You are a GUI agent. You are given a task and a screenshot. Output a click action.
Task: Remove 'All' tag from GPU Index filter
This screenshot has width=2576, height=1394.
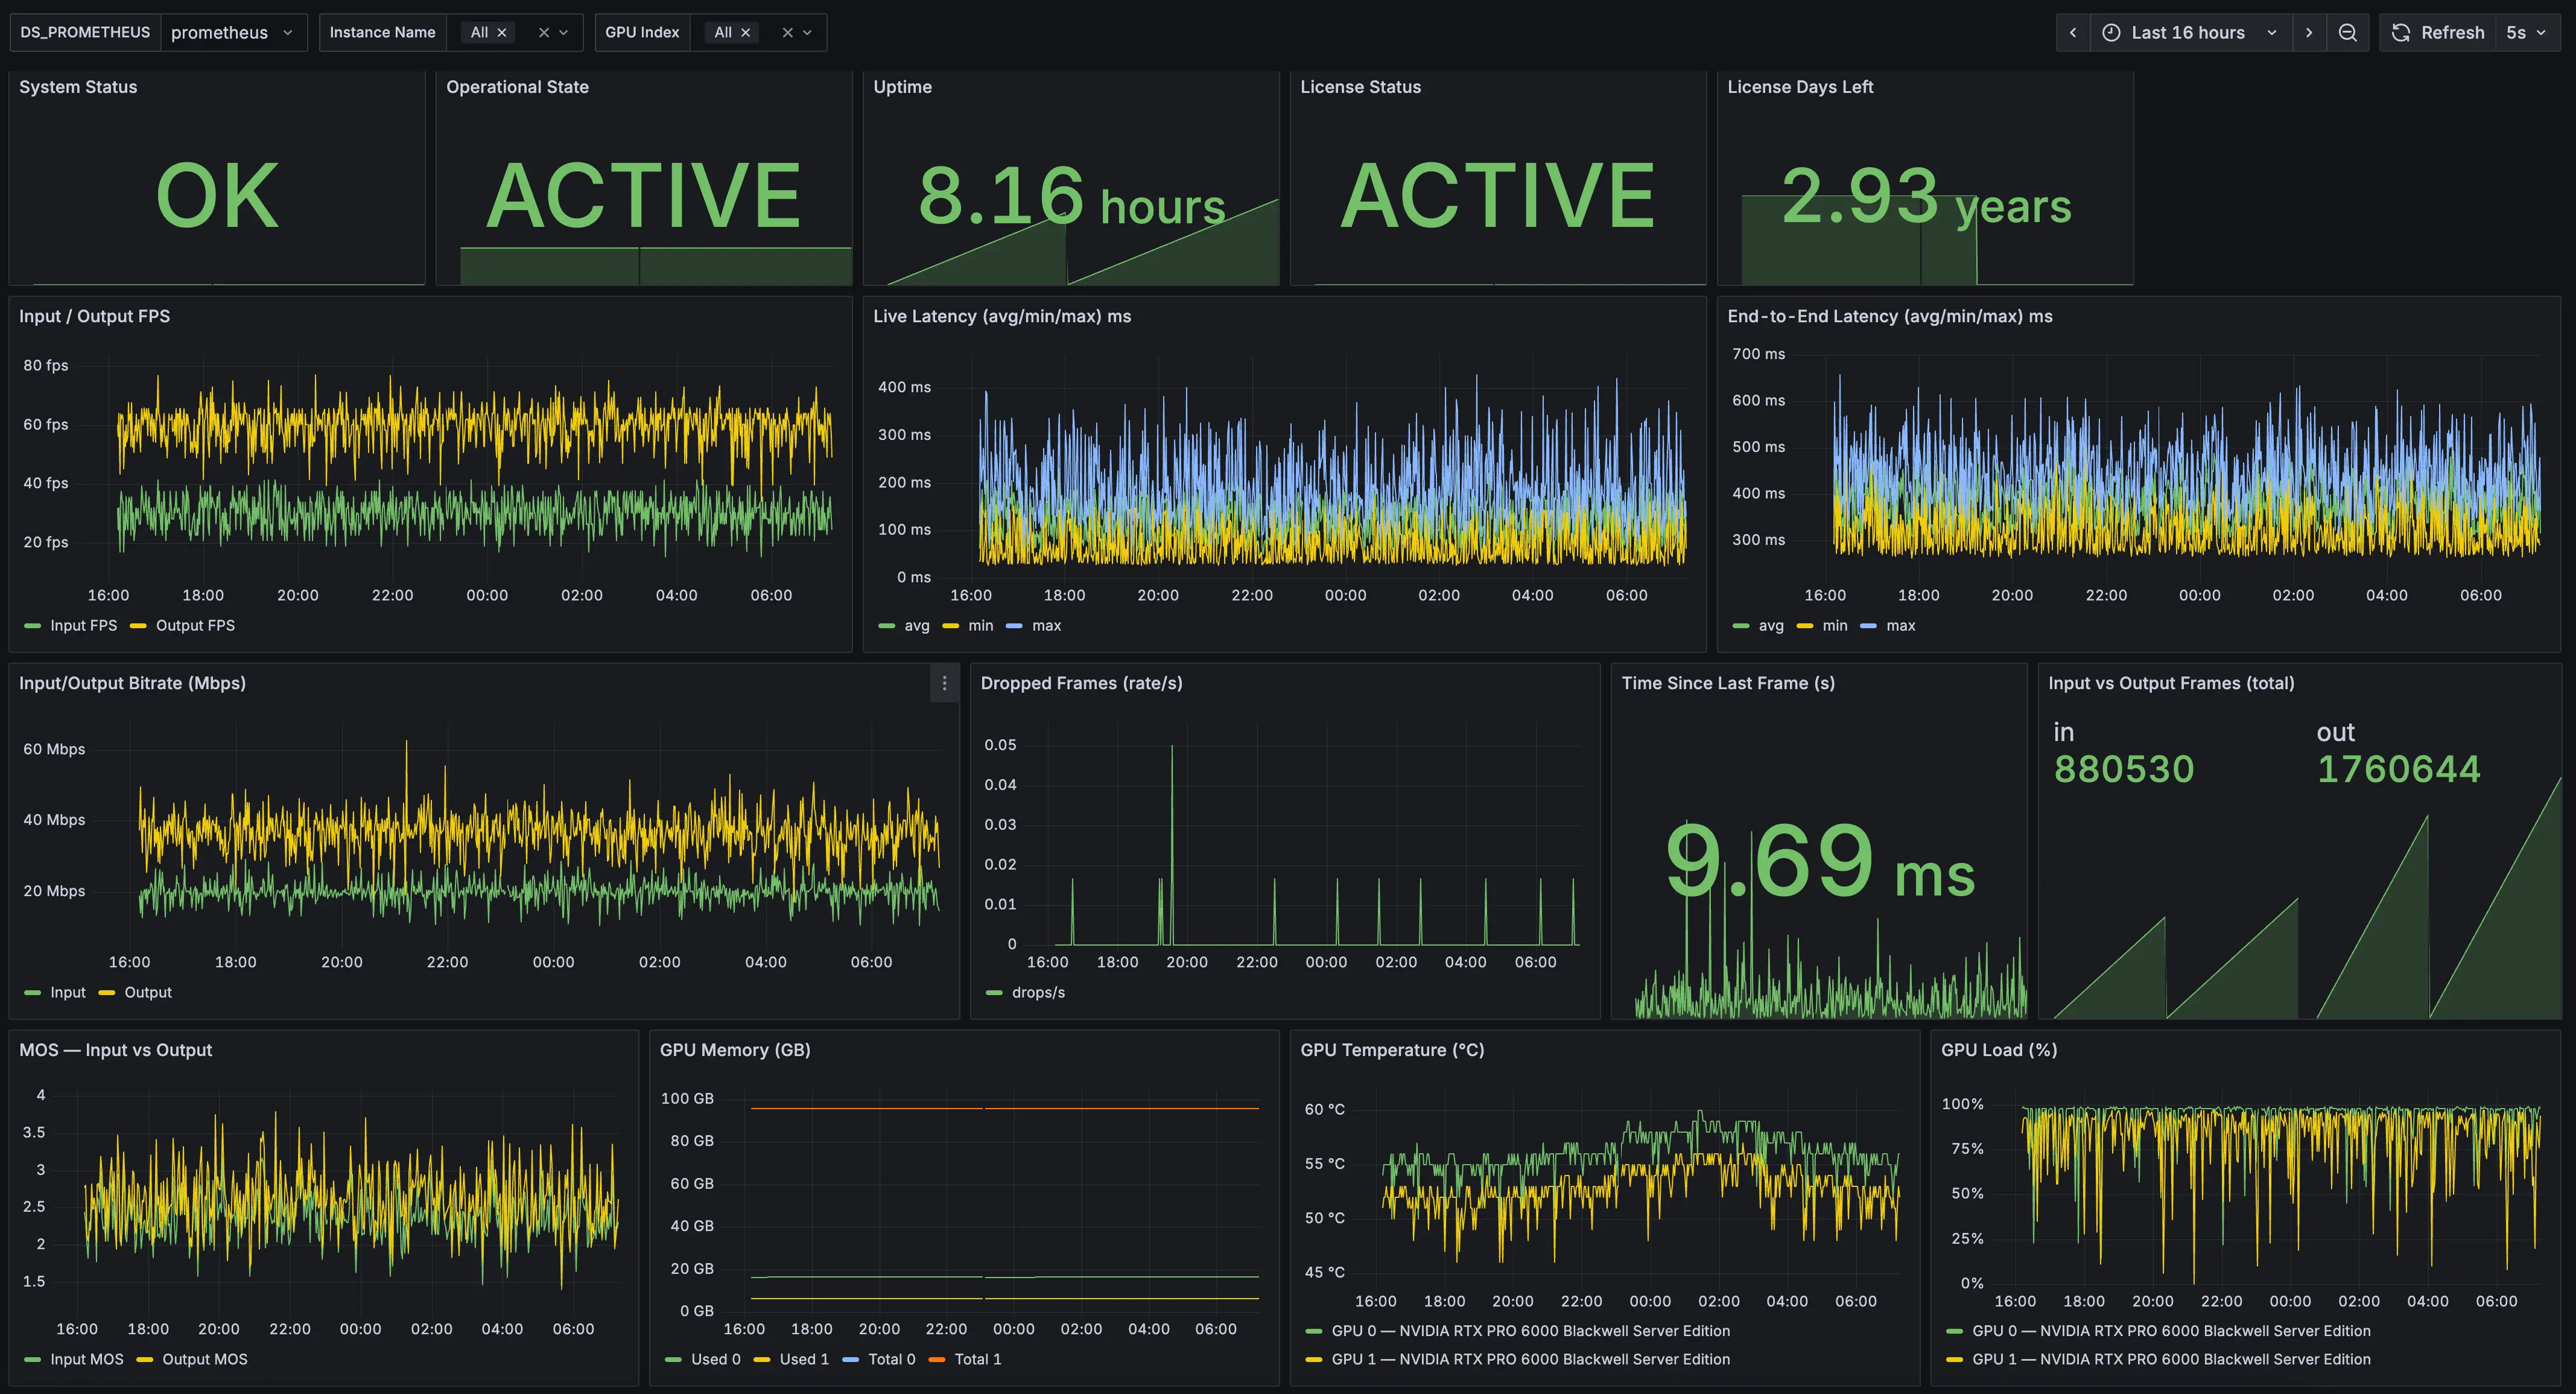click(745, 33)
